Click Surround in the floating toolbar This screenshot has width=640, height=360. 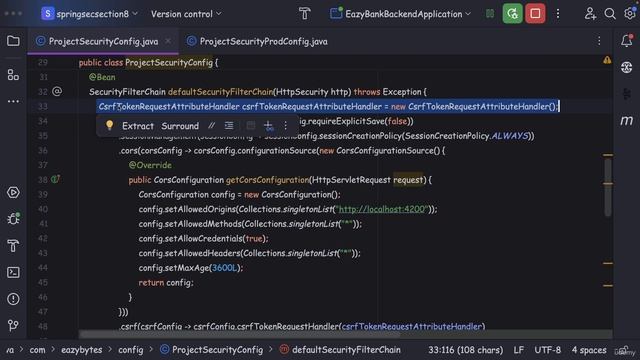[180, 126]
